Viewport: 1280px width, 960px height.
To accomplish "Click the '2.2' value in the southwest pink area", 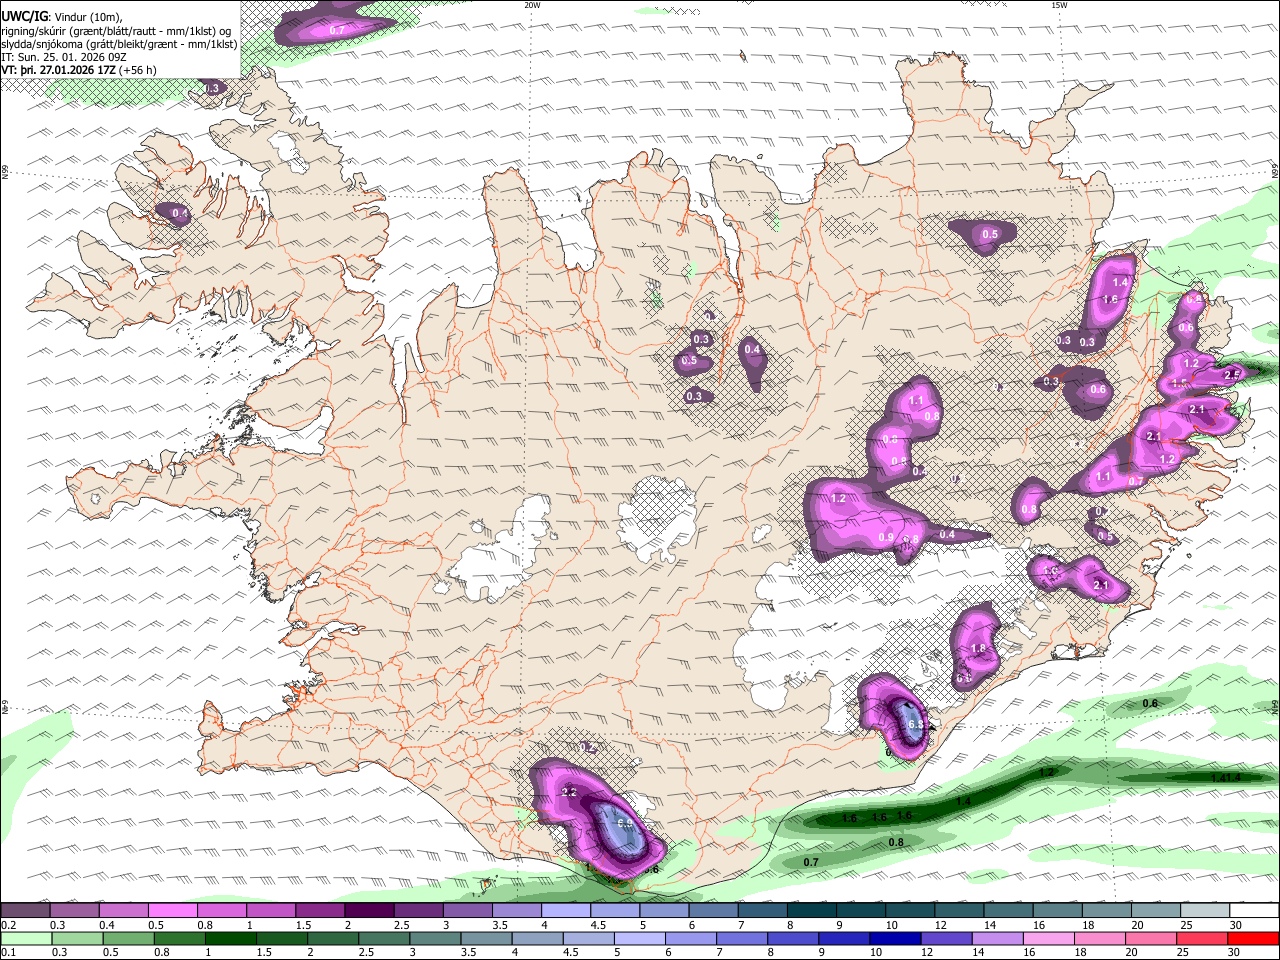I will [570, 792].
